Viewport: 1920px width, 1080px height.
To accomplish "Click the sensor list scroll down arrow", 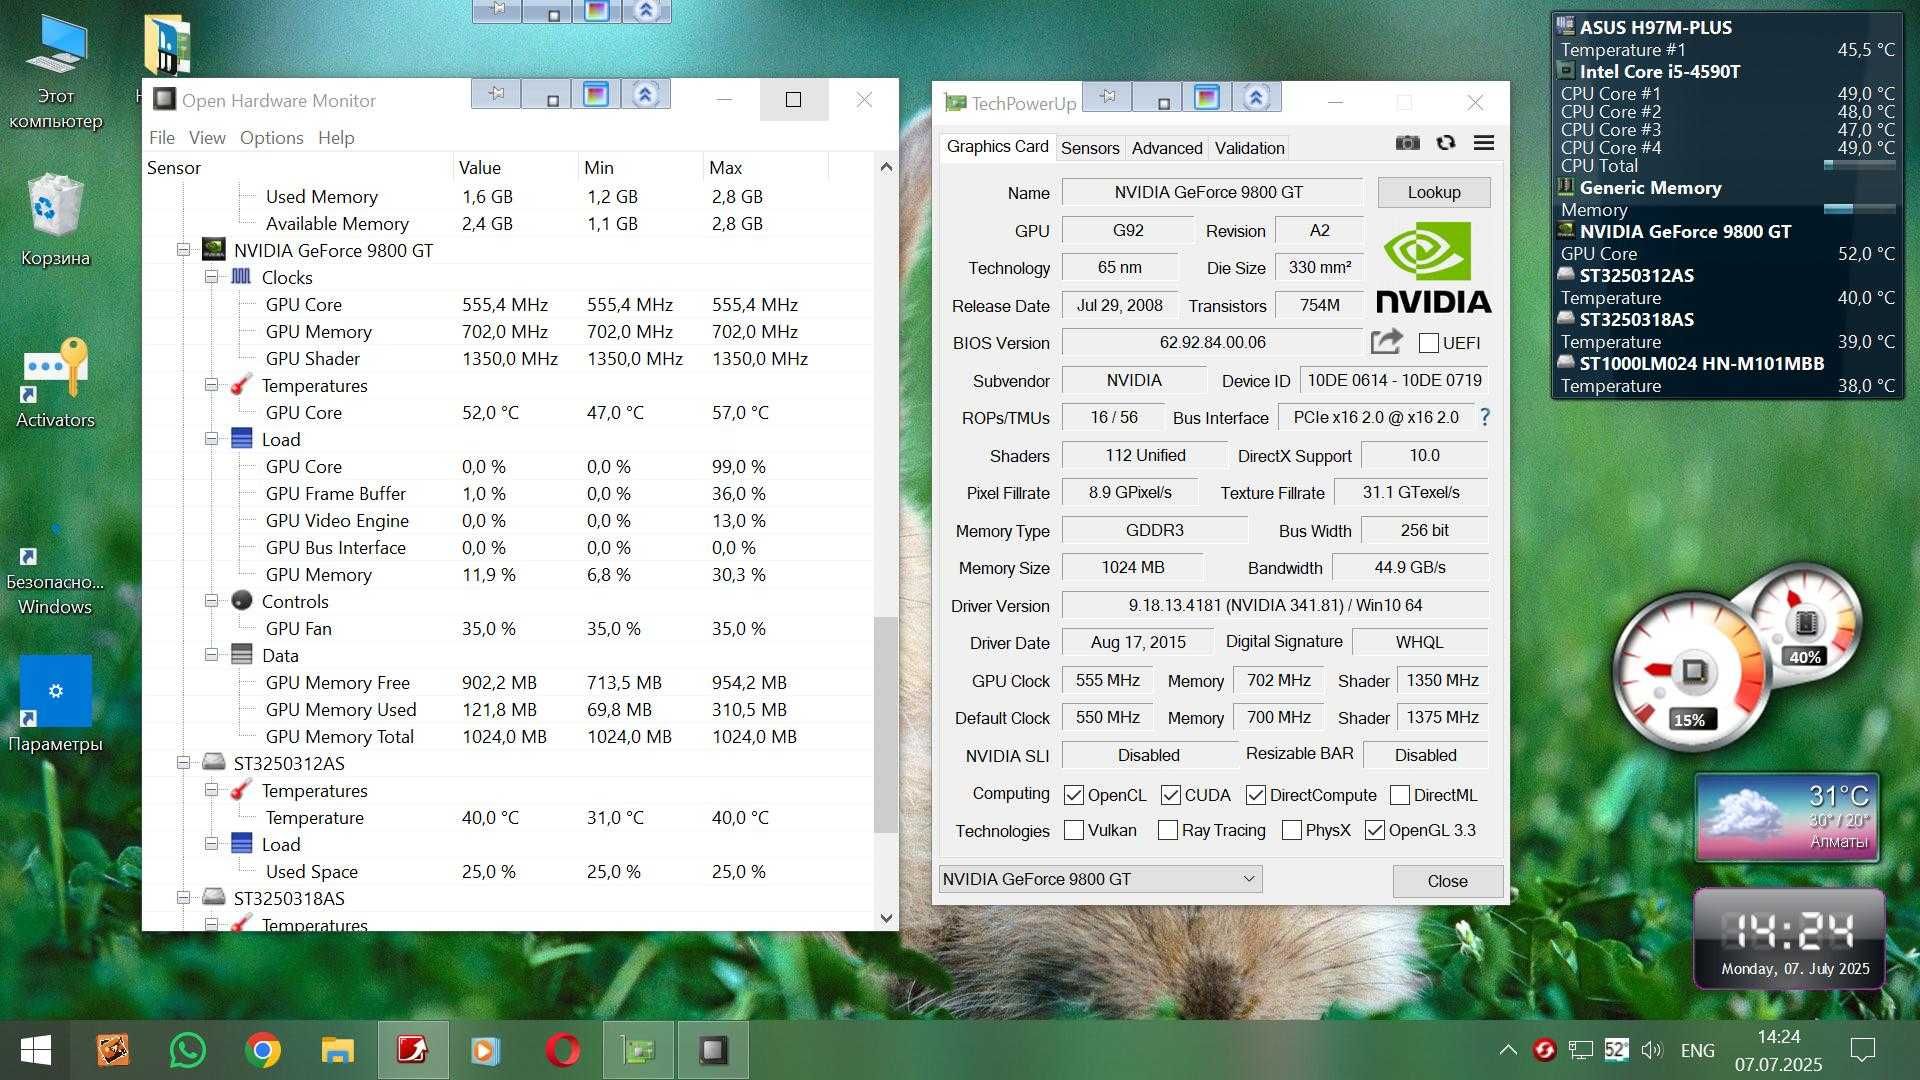I will (885, 918).
